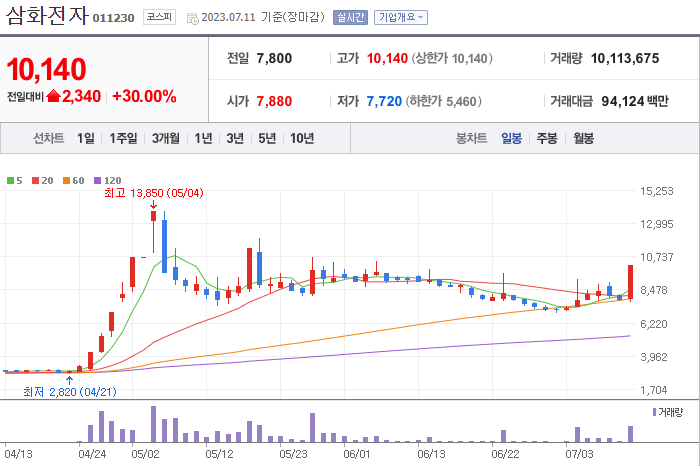
Task: Click the 시가 7,880 opening price value
Action: 274,101
